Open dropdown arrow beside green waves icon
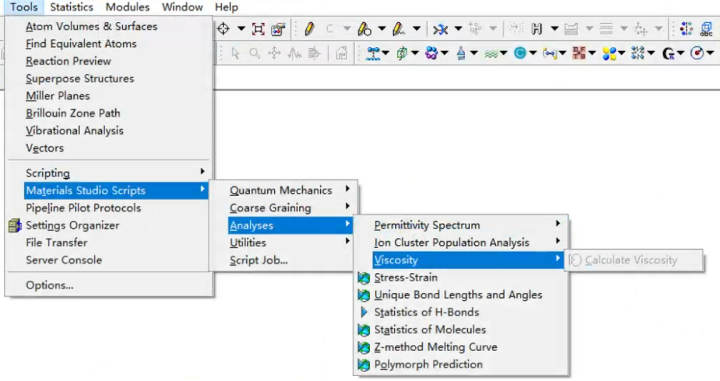The image size is (720, 381). pyautogui.click(x=503, y=54)
